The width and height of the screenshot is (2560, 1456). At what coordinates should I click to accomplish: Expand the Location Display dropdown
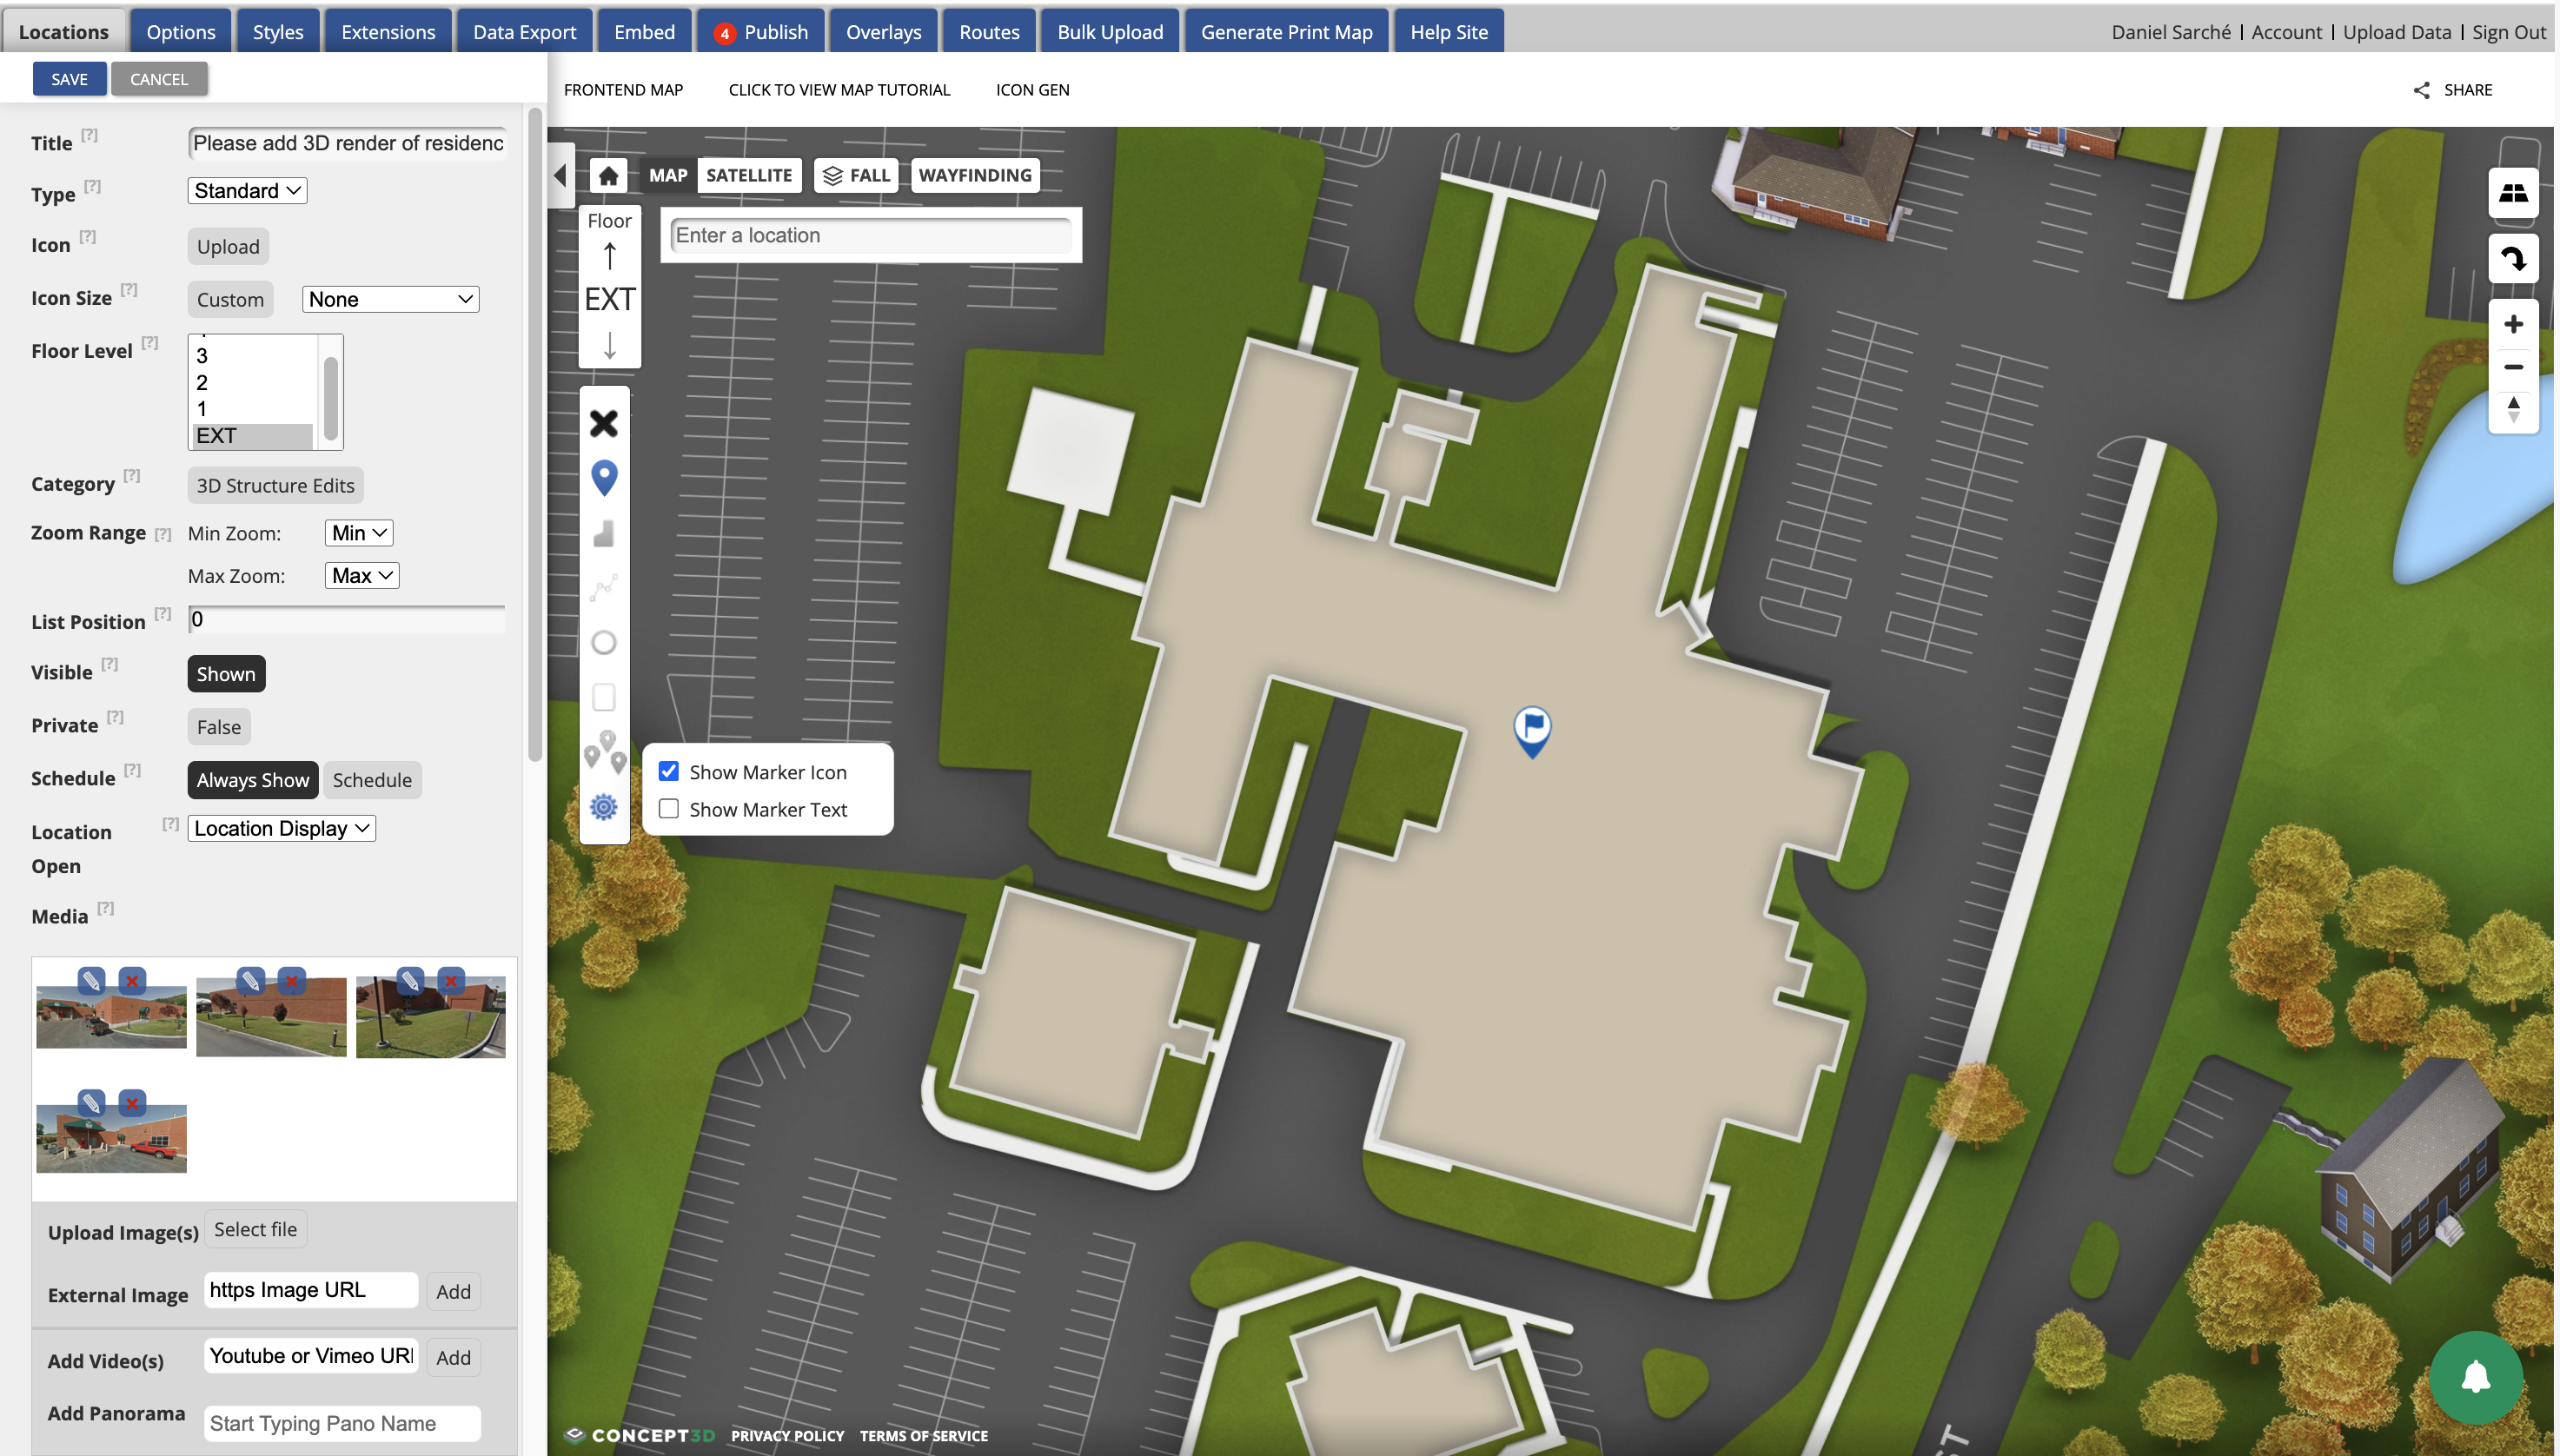(x=282, y=828)
